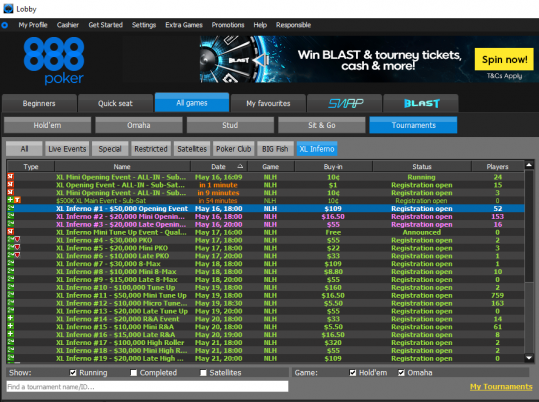Open the SNAP tab
Viewport: 539px width, 402px height.
click(345, 103)
